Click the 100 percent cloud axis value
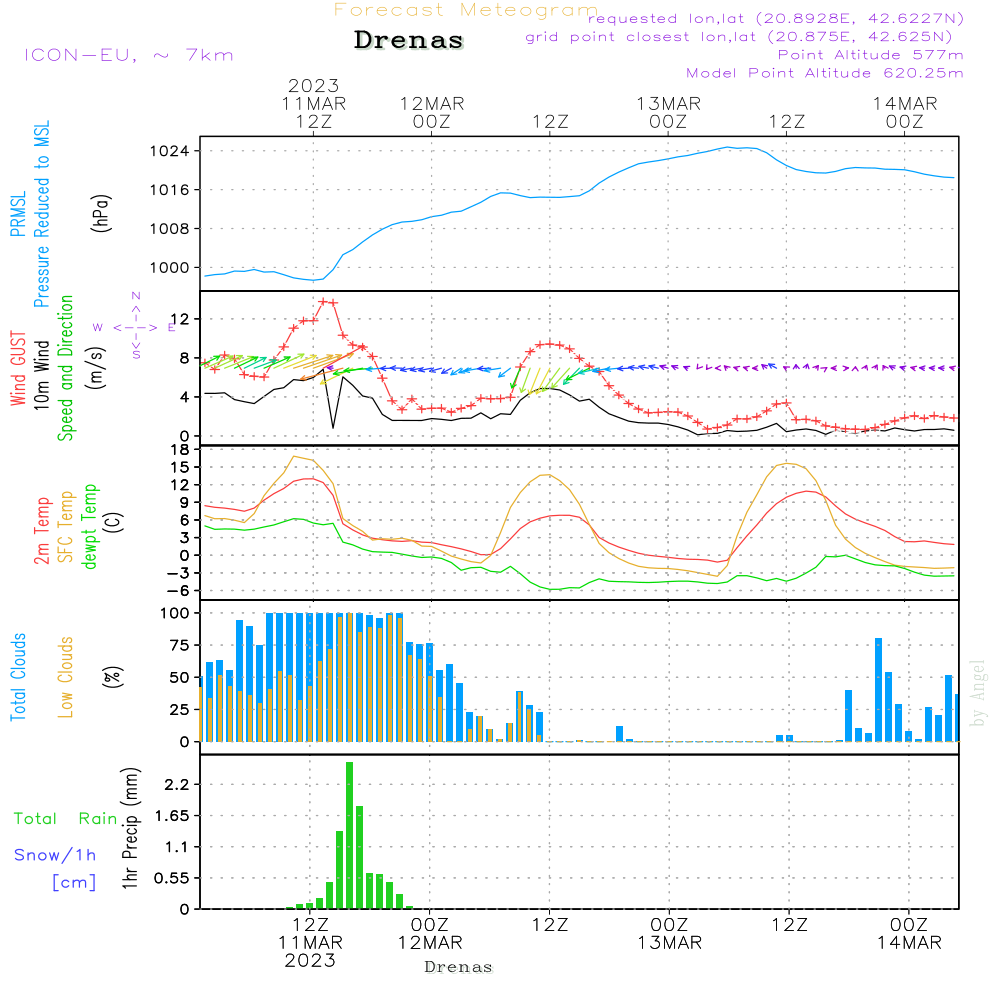Viewport: 1000px width, 1000px height. click(x=175, y=614)
